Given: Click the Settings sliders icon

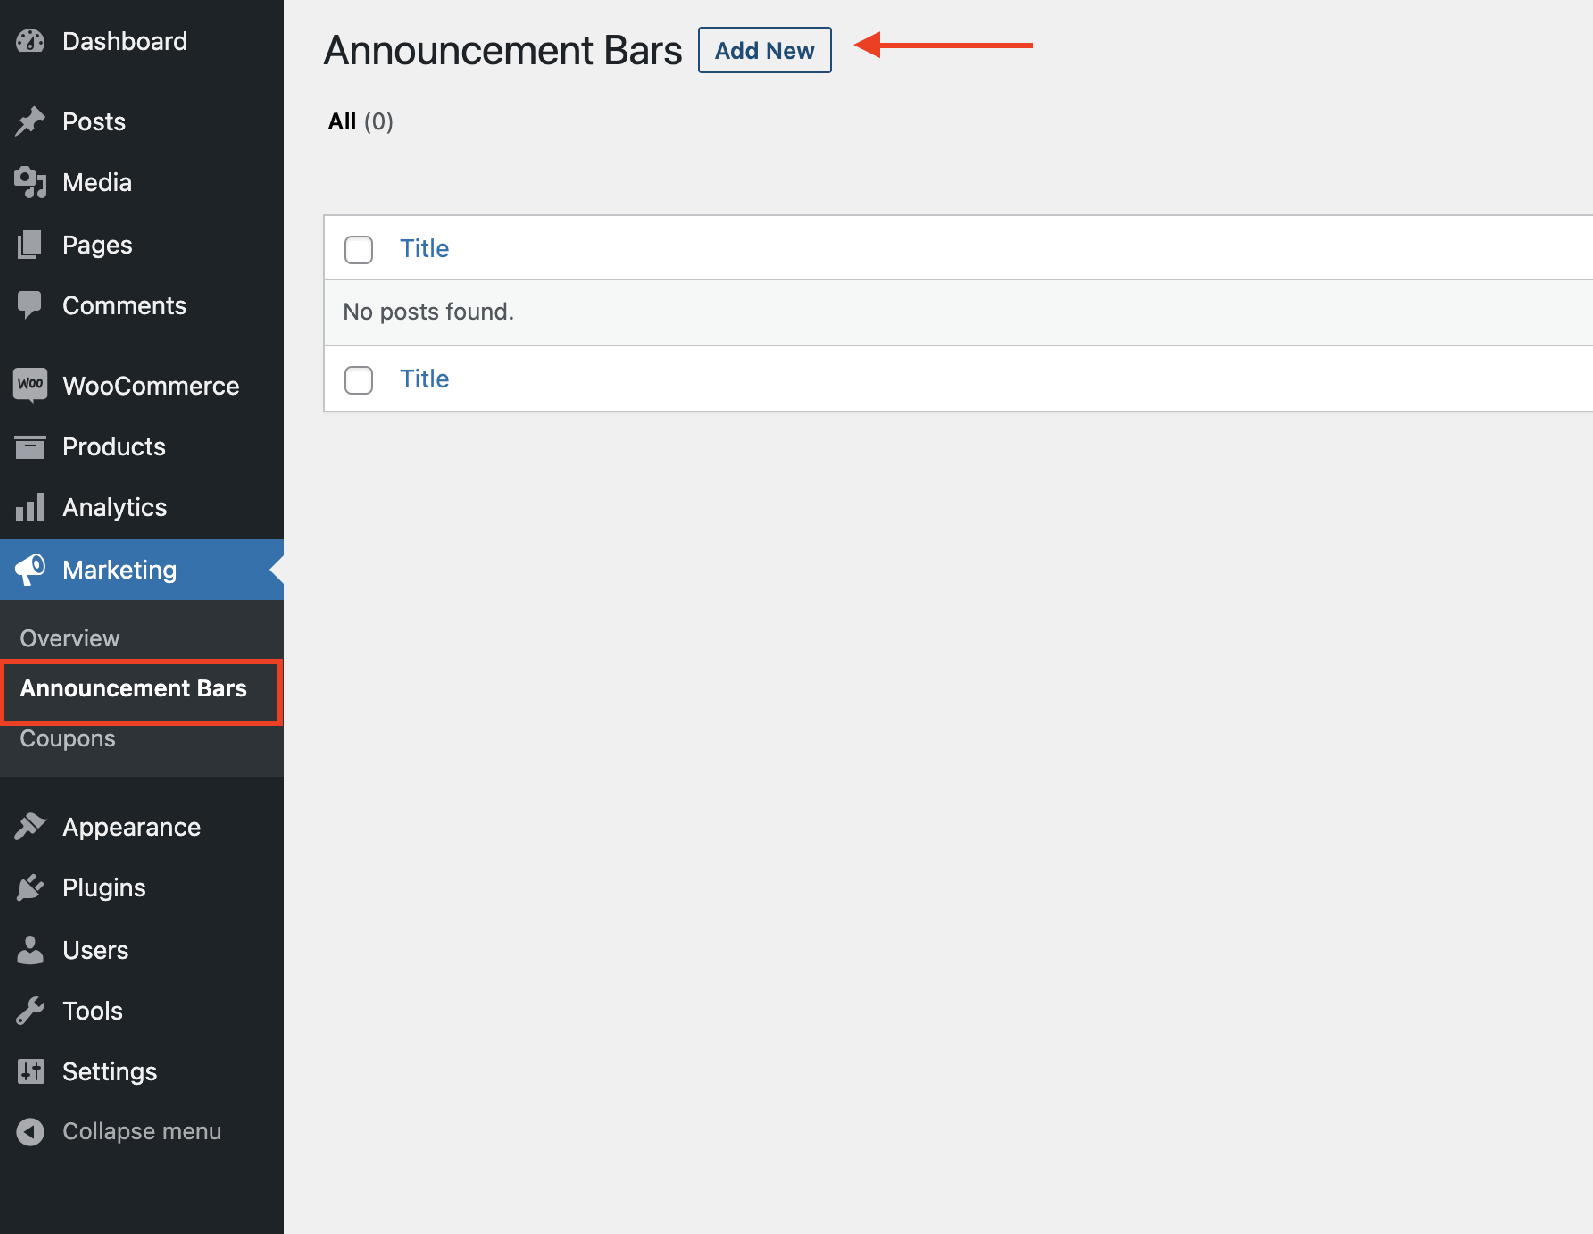Looking at the screenshot, I should pyautogui.click(x=30, y=1071).
